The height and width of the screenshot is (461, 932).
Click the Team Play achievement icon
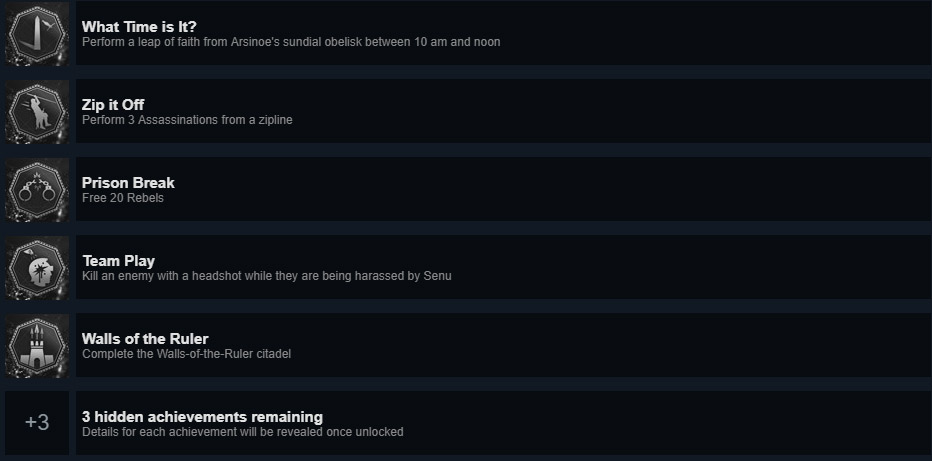click(37, 268)
